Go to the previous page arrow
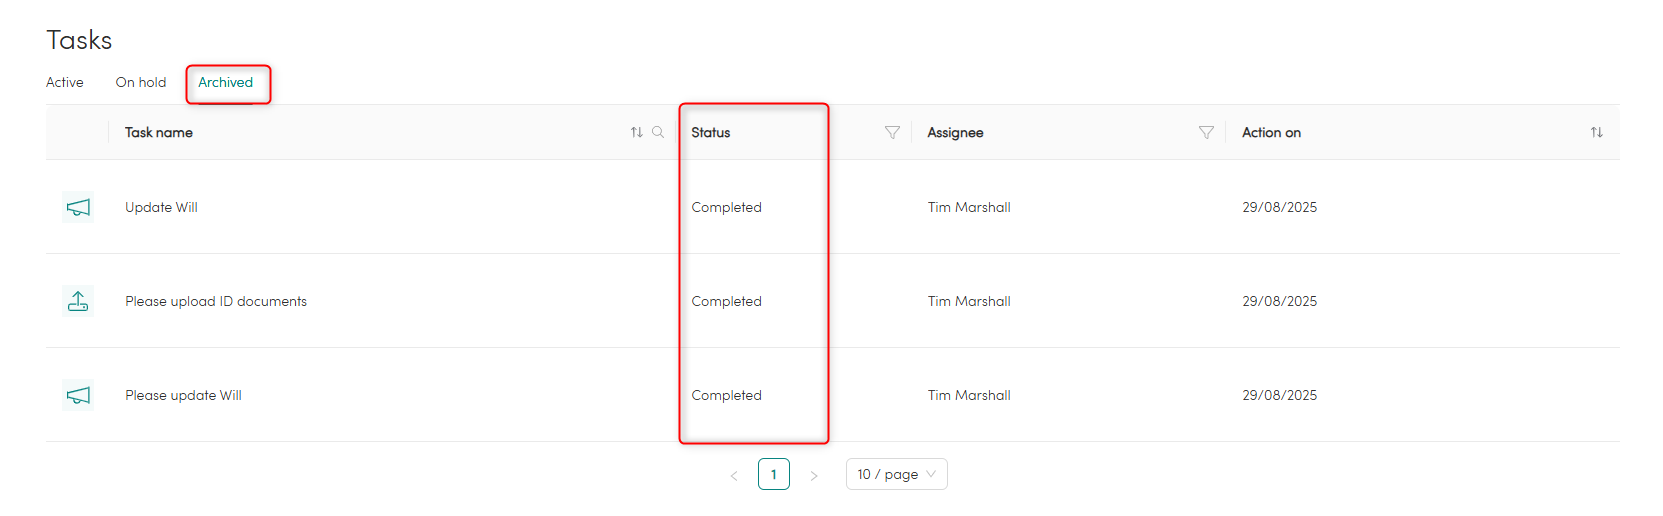1663x516 pixels. click(734, 475)
